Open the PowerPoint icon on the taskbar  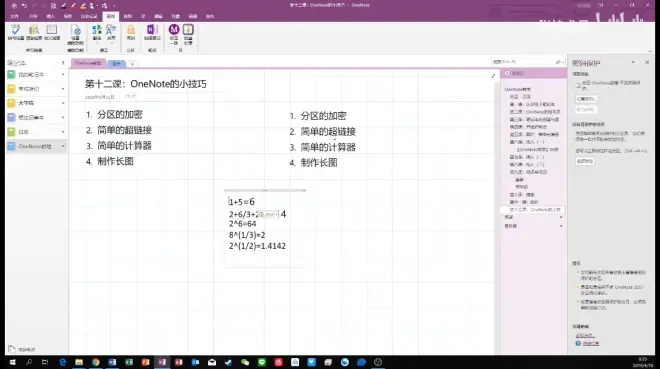point(146,362)
